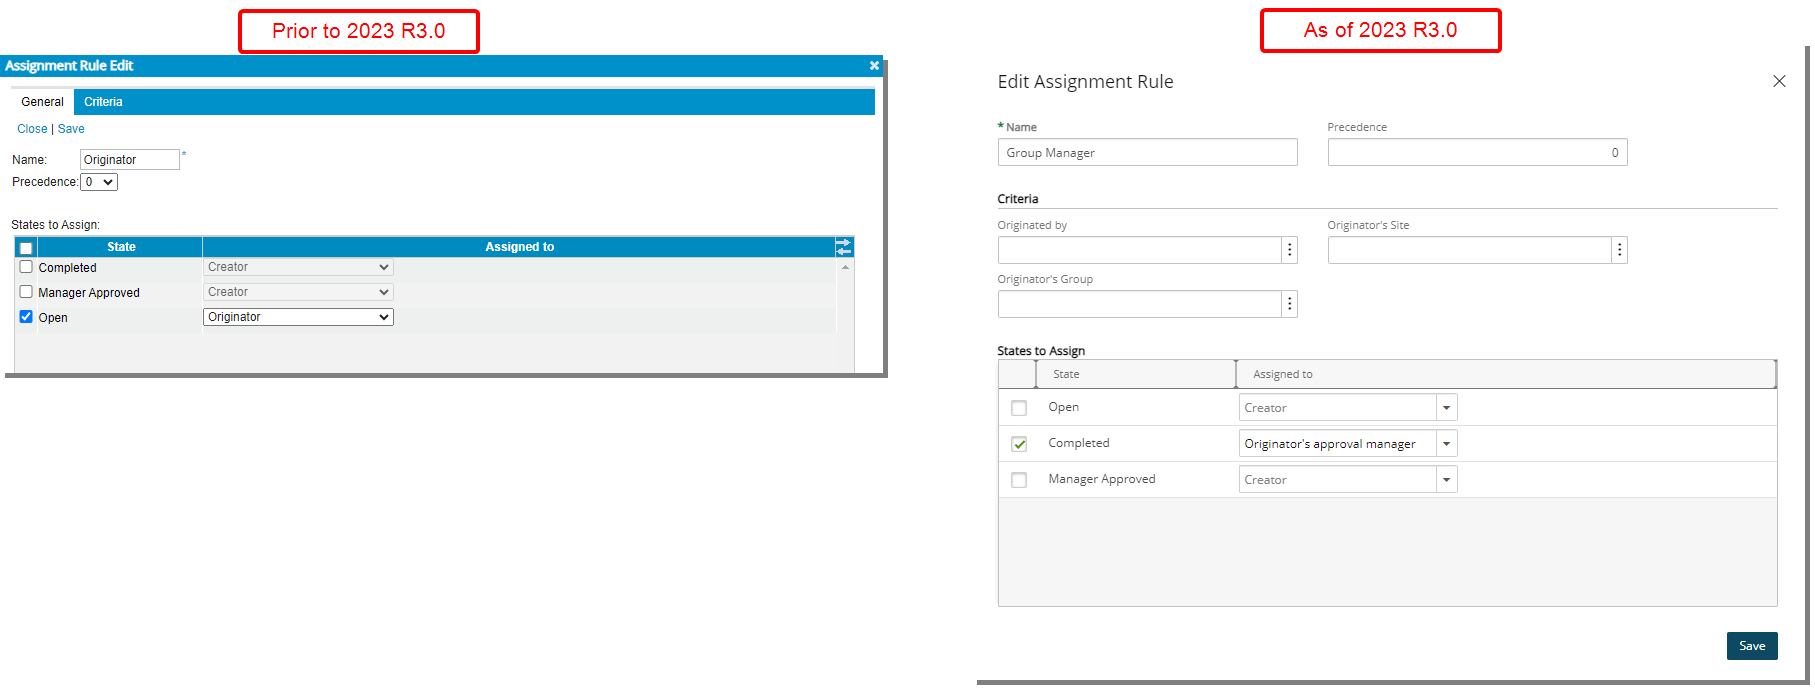Click the Completed label in new table
Viewport: 1815px width, 690px height.
pos(1079,443)
